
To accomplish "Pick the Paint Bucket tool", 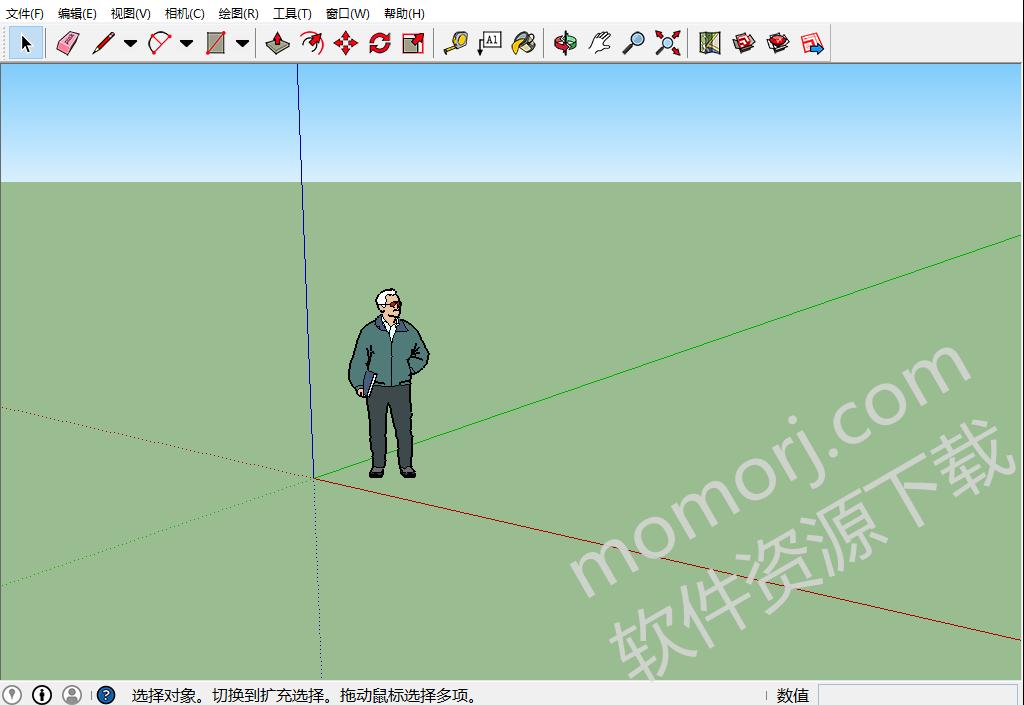I will click(x=523, y=43).
